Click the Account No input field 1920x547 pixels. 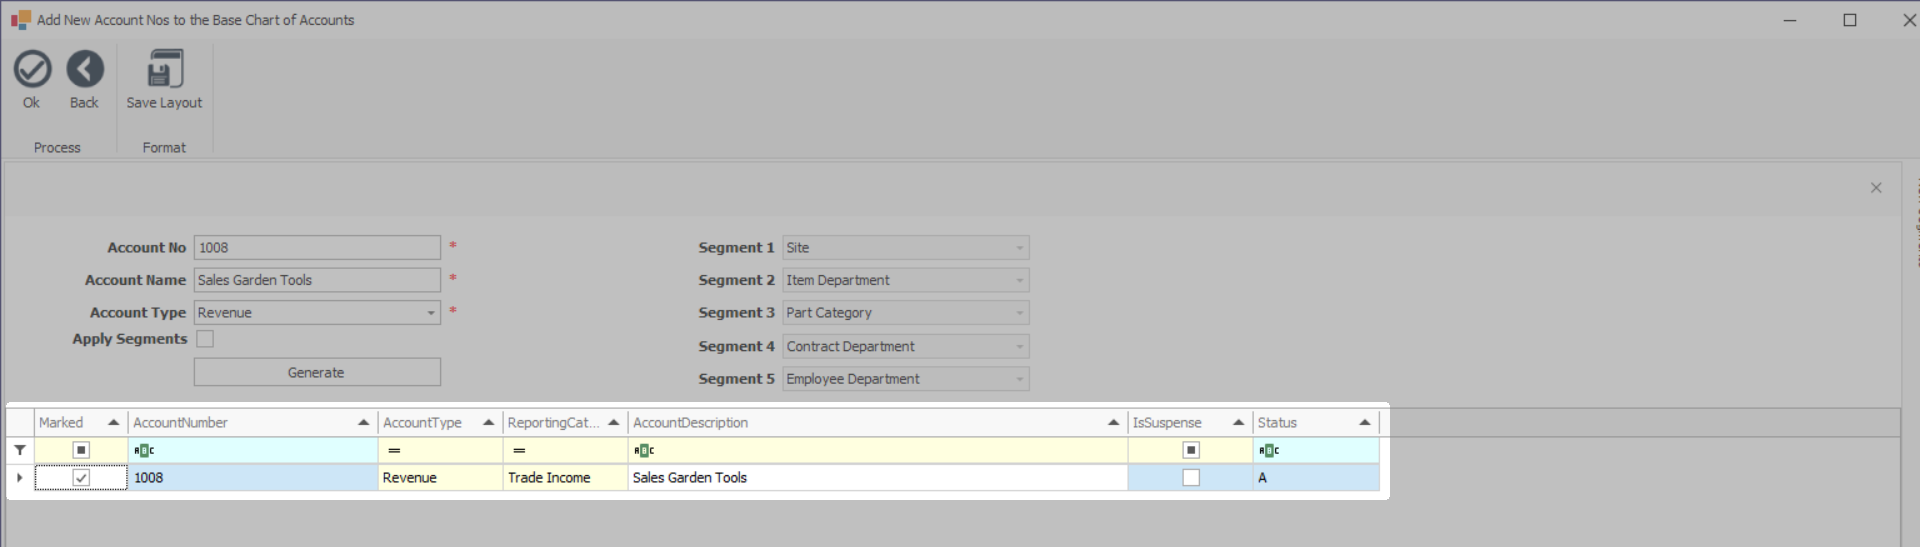pos(317,248)
